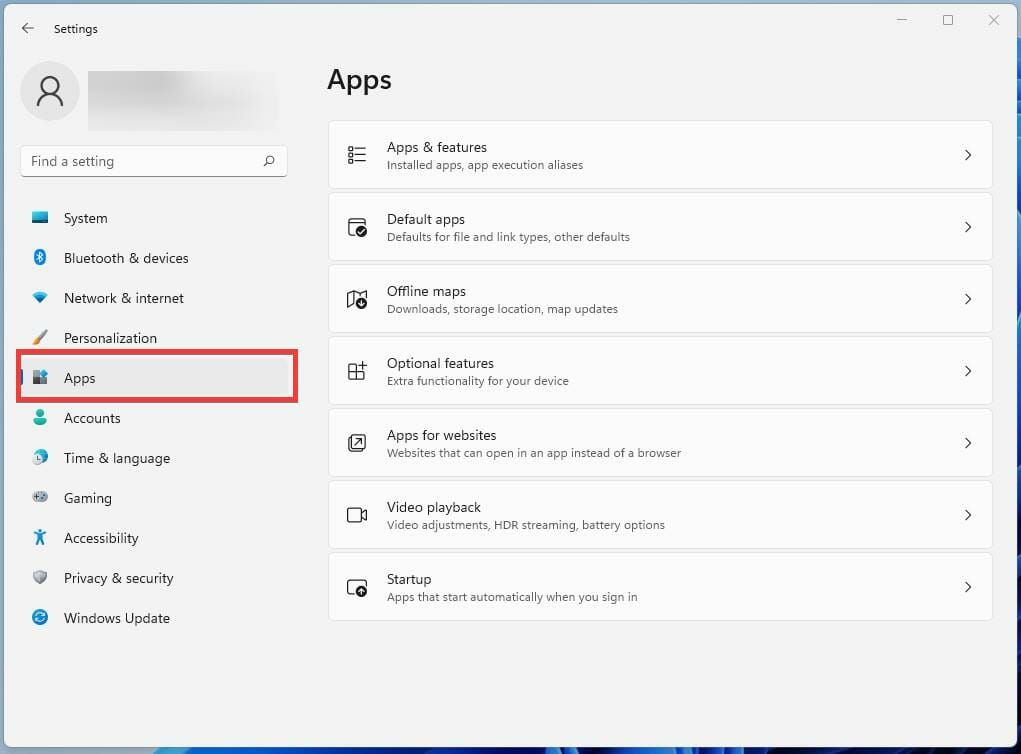Screen dimensions: 1021x754
Task: Expand Apps & features chevron arrow
Action: (967, 155)
